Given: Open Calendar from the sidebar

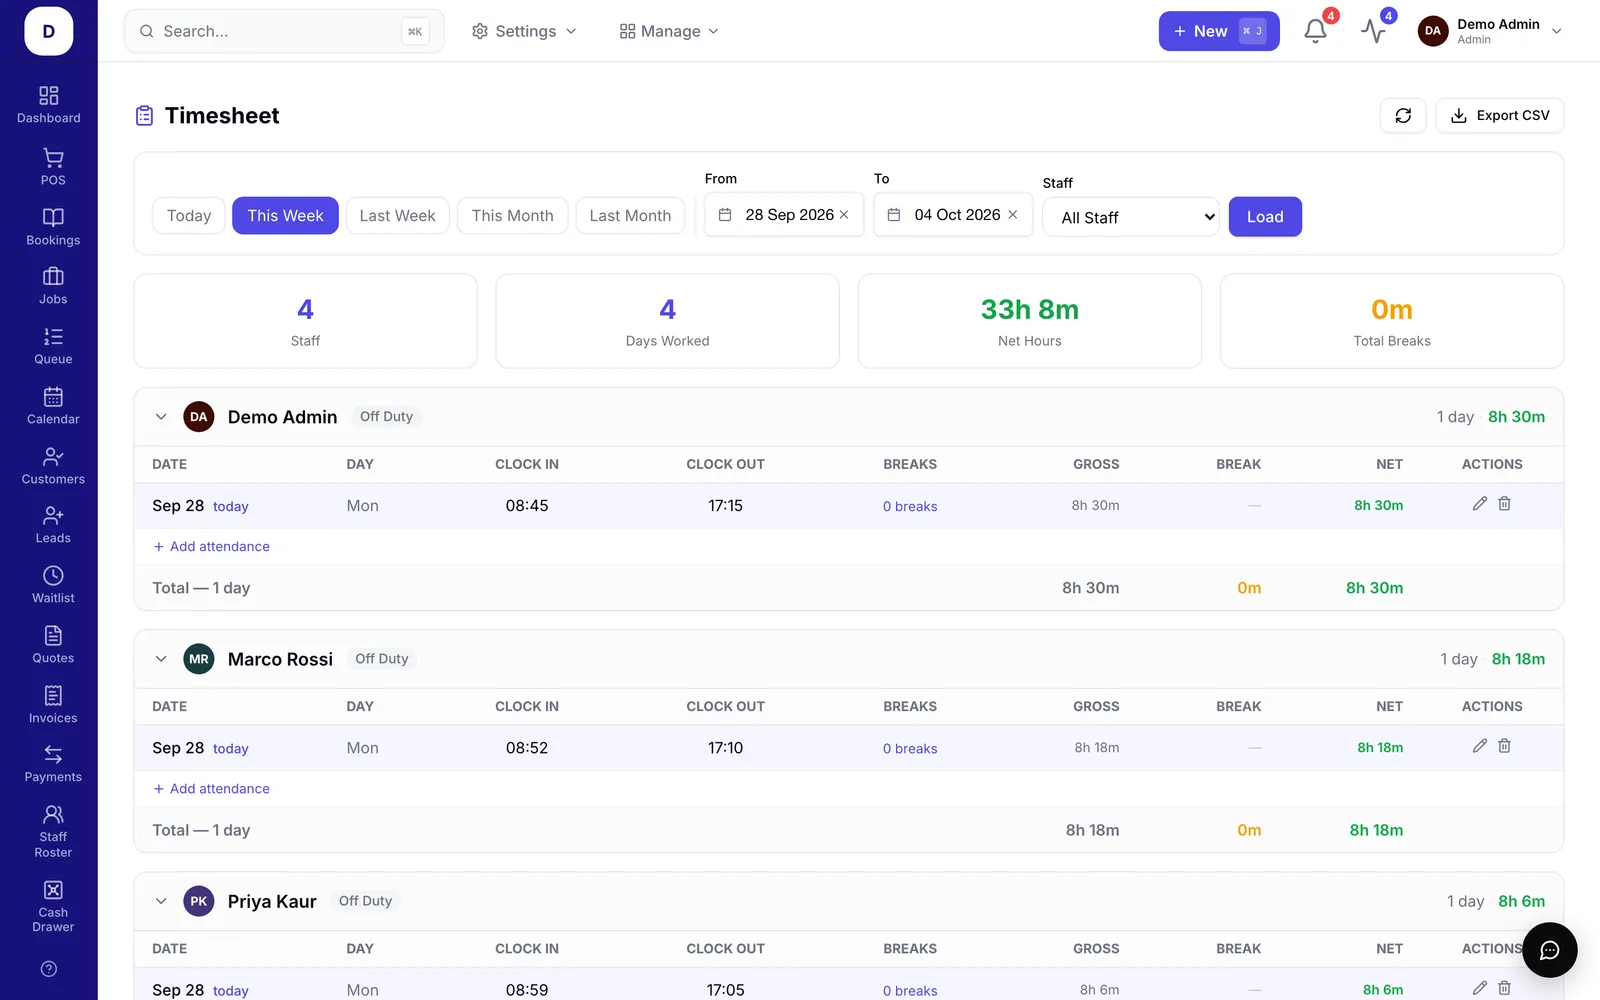Looking at the screenshot, I should (53, 406).
